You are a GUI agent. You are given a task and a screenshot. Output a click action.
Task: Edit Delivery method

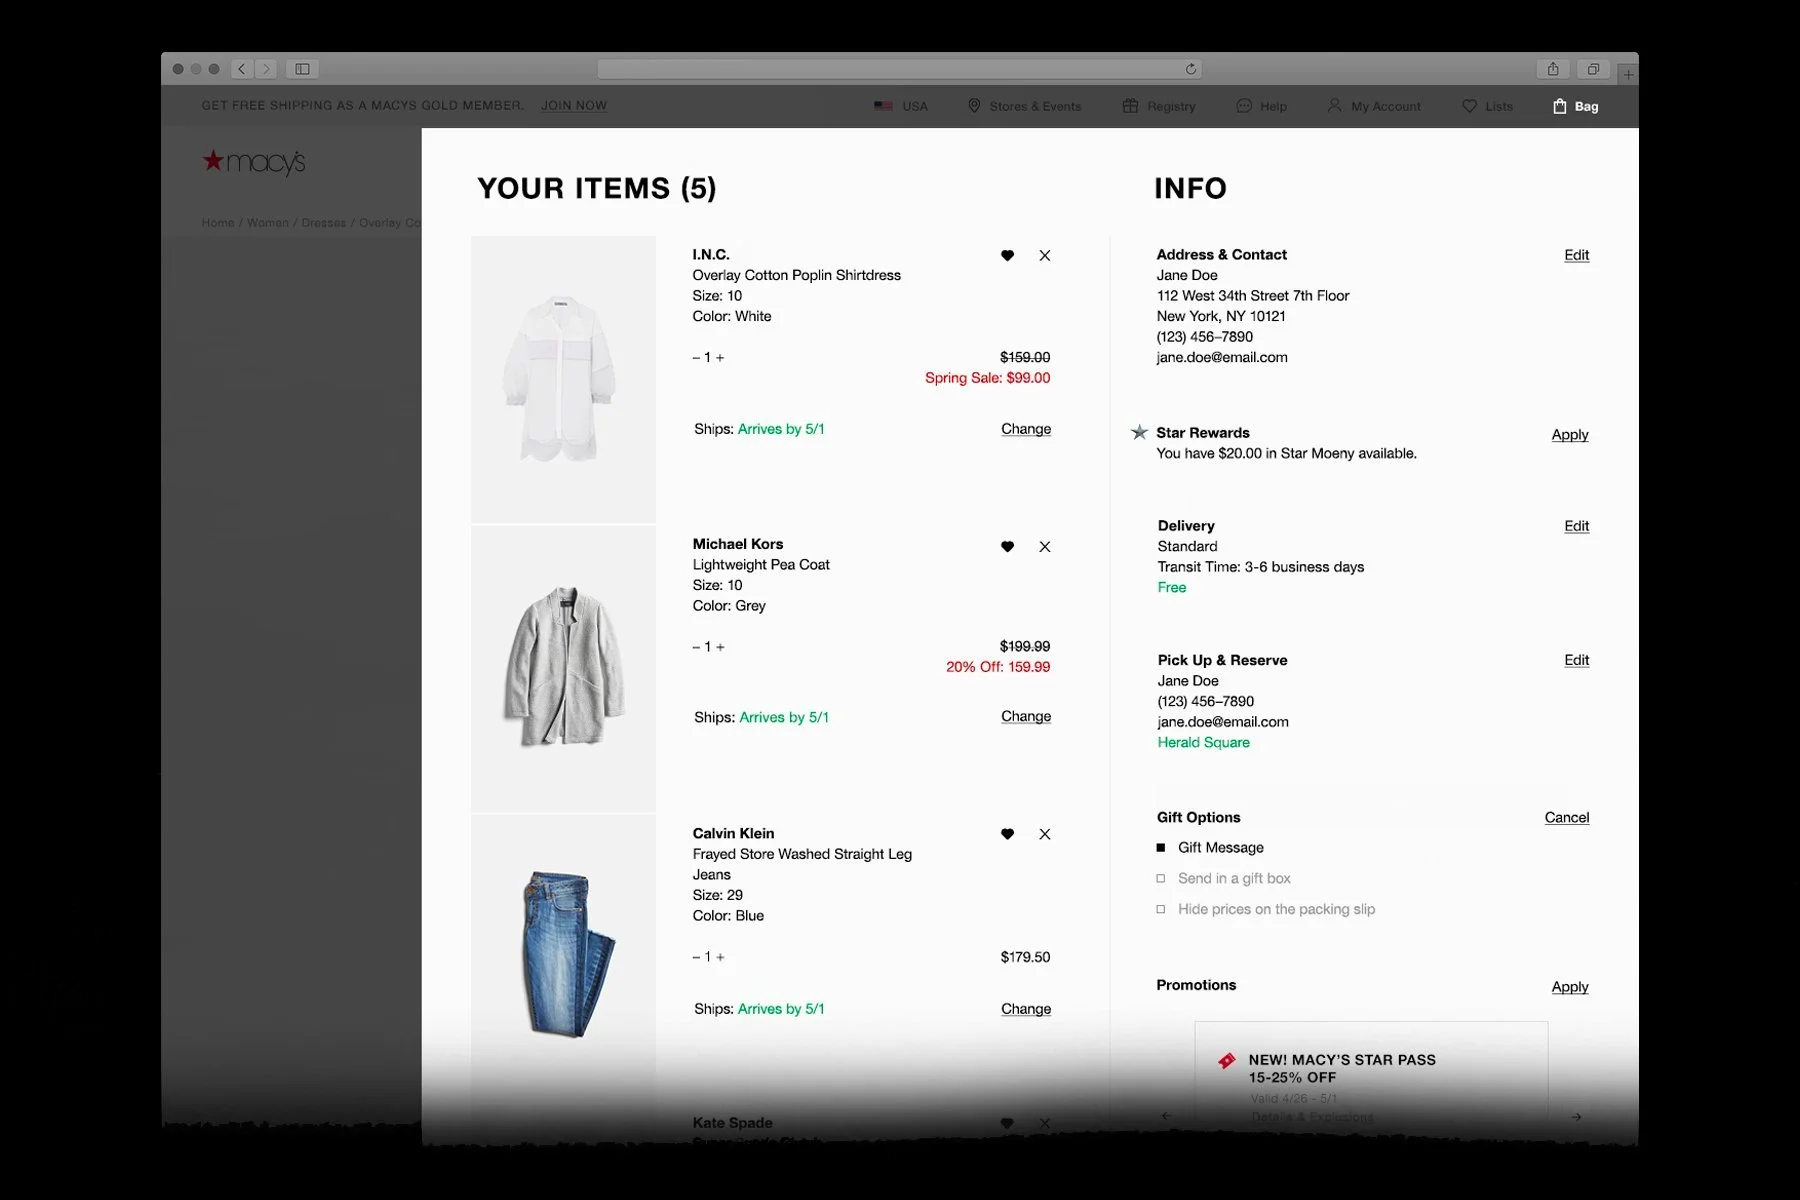coord(1576,526)
